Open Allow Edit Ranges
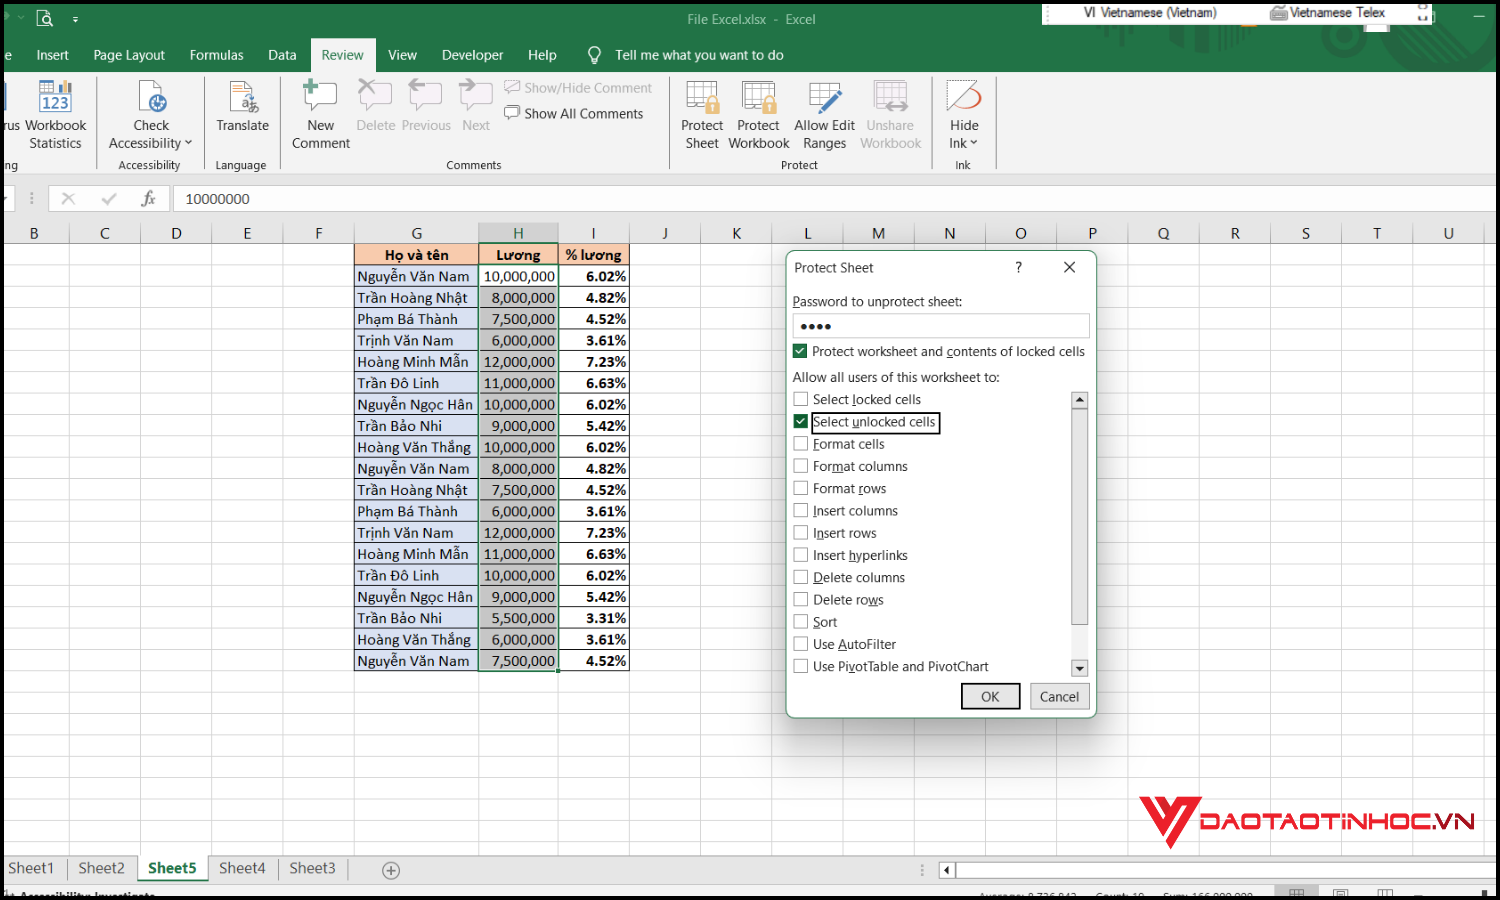The image size is (1500, 900). pyautogui.click(x=824, y=115)
